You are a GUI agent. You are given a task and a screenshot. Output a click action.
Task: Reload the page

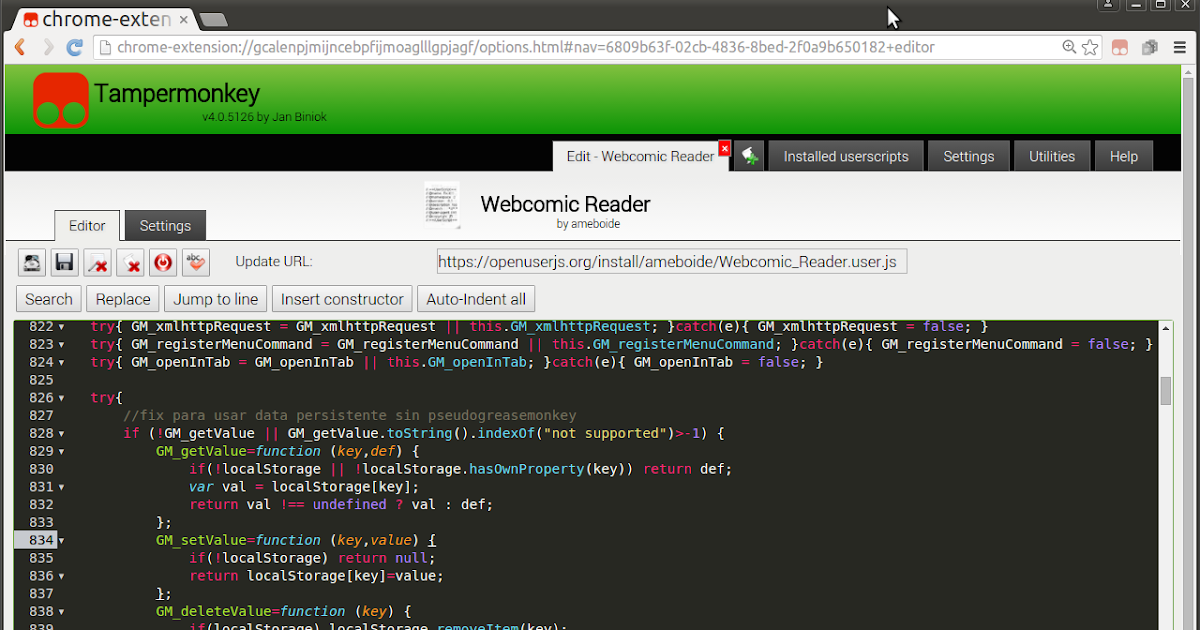click(x=75, y=47)
